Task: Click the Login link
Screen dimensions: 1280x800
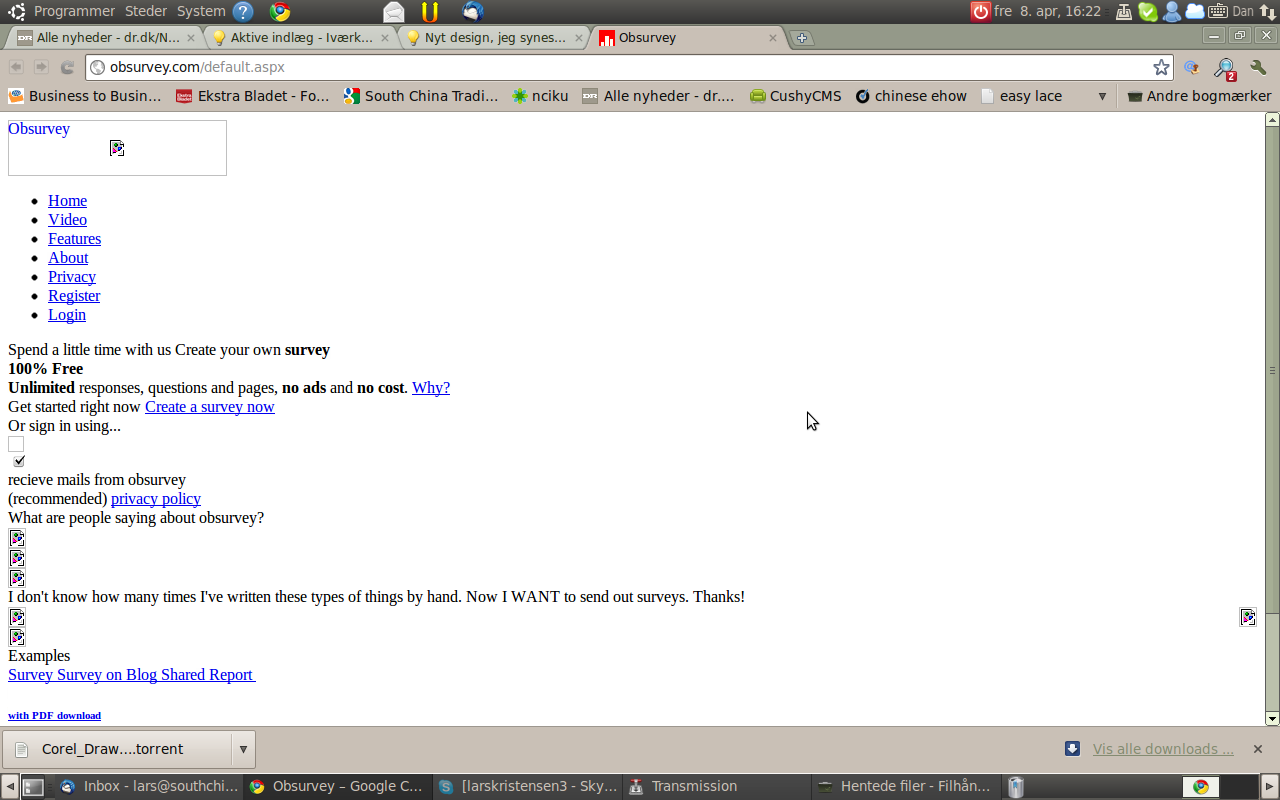Action: pyautogui.click(x=67, y=315)
